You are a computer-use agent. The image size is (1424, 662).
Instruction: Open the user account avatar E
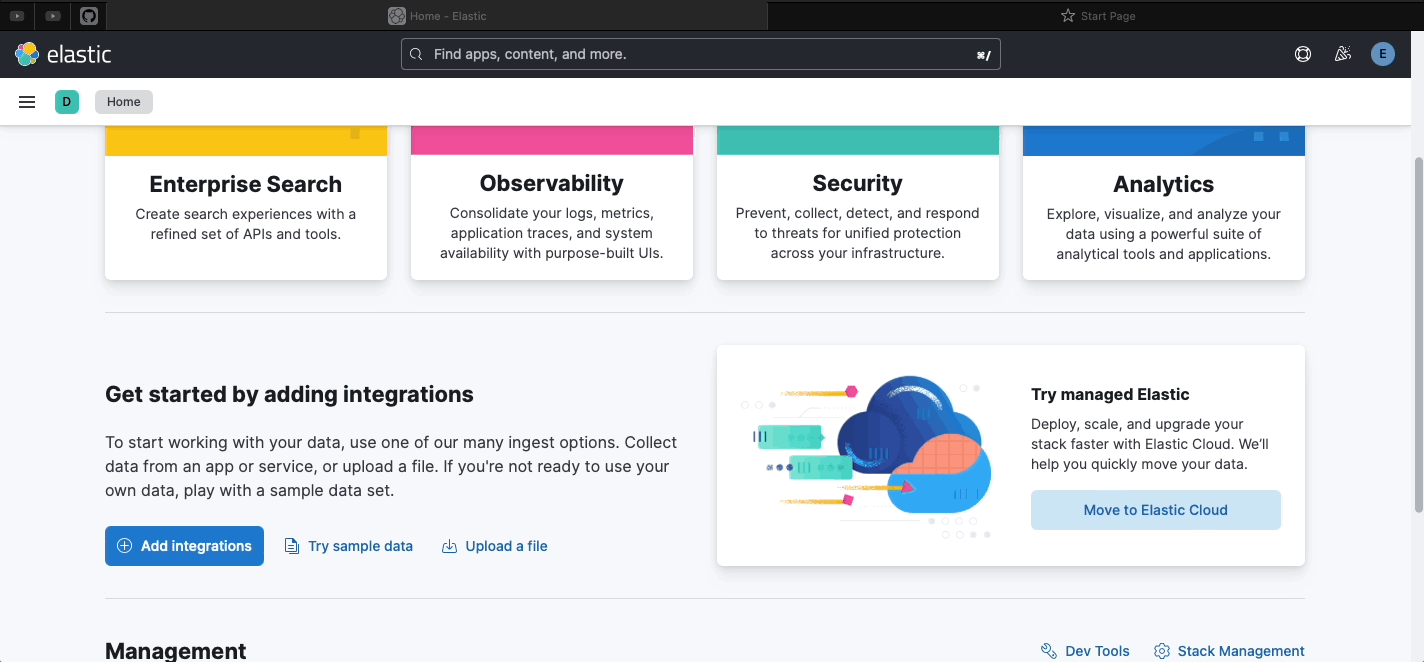(x=1382, y=54)
